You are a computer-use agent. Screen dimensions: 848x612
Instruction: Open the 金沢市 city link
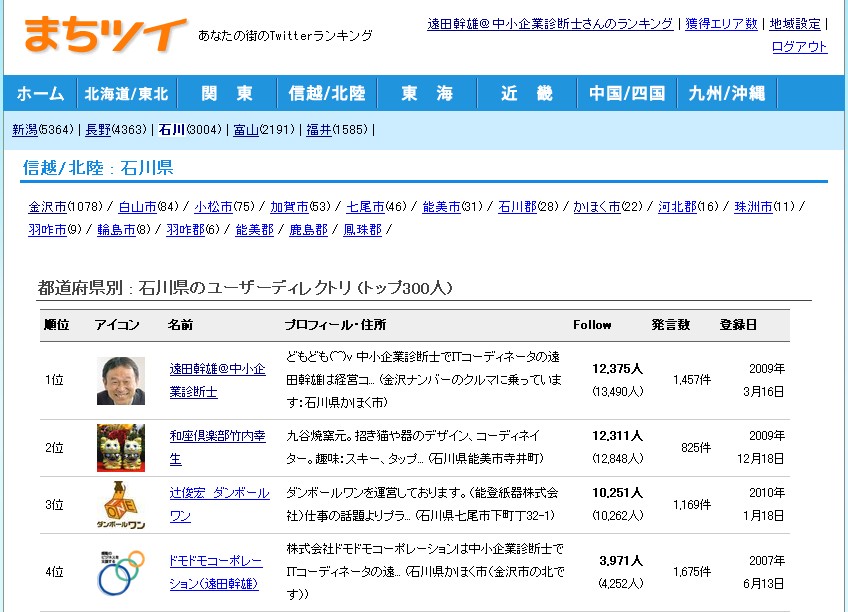coord(48,207)
